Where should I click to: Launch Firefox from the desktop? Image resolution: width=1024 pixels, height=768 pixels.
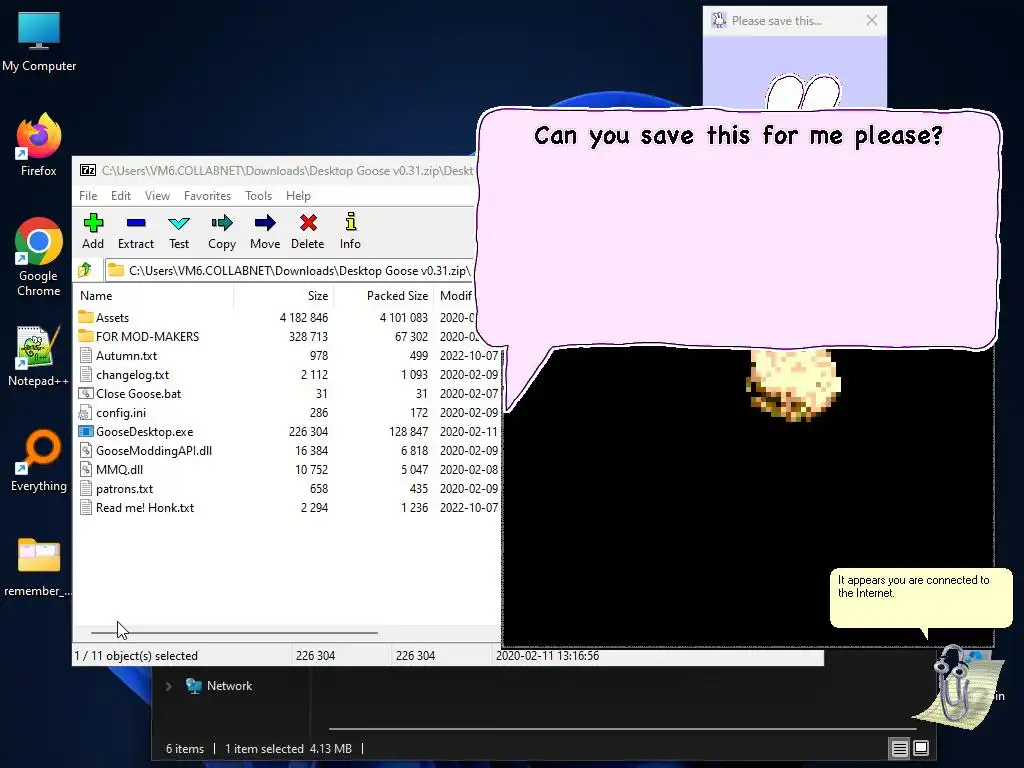click(39, 145)
